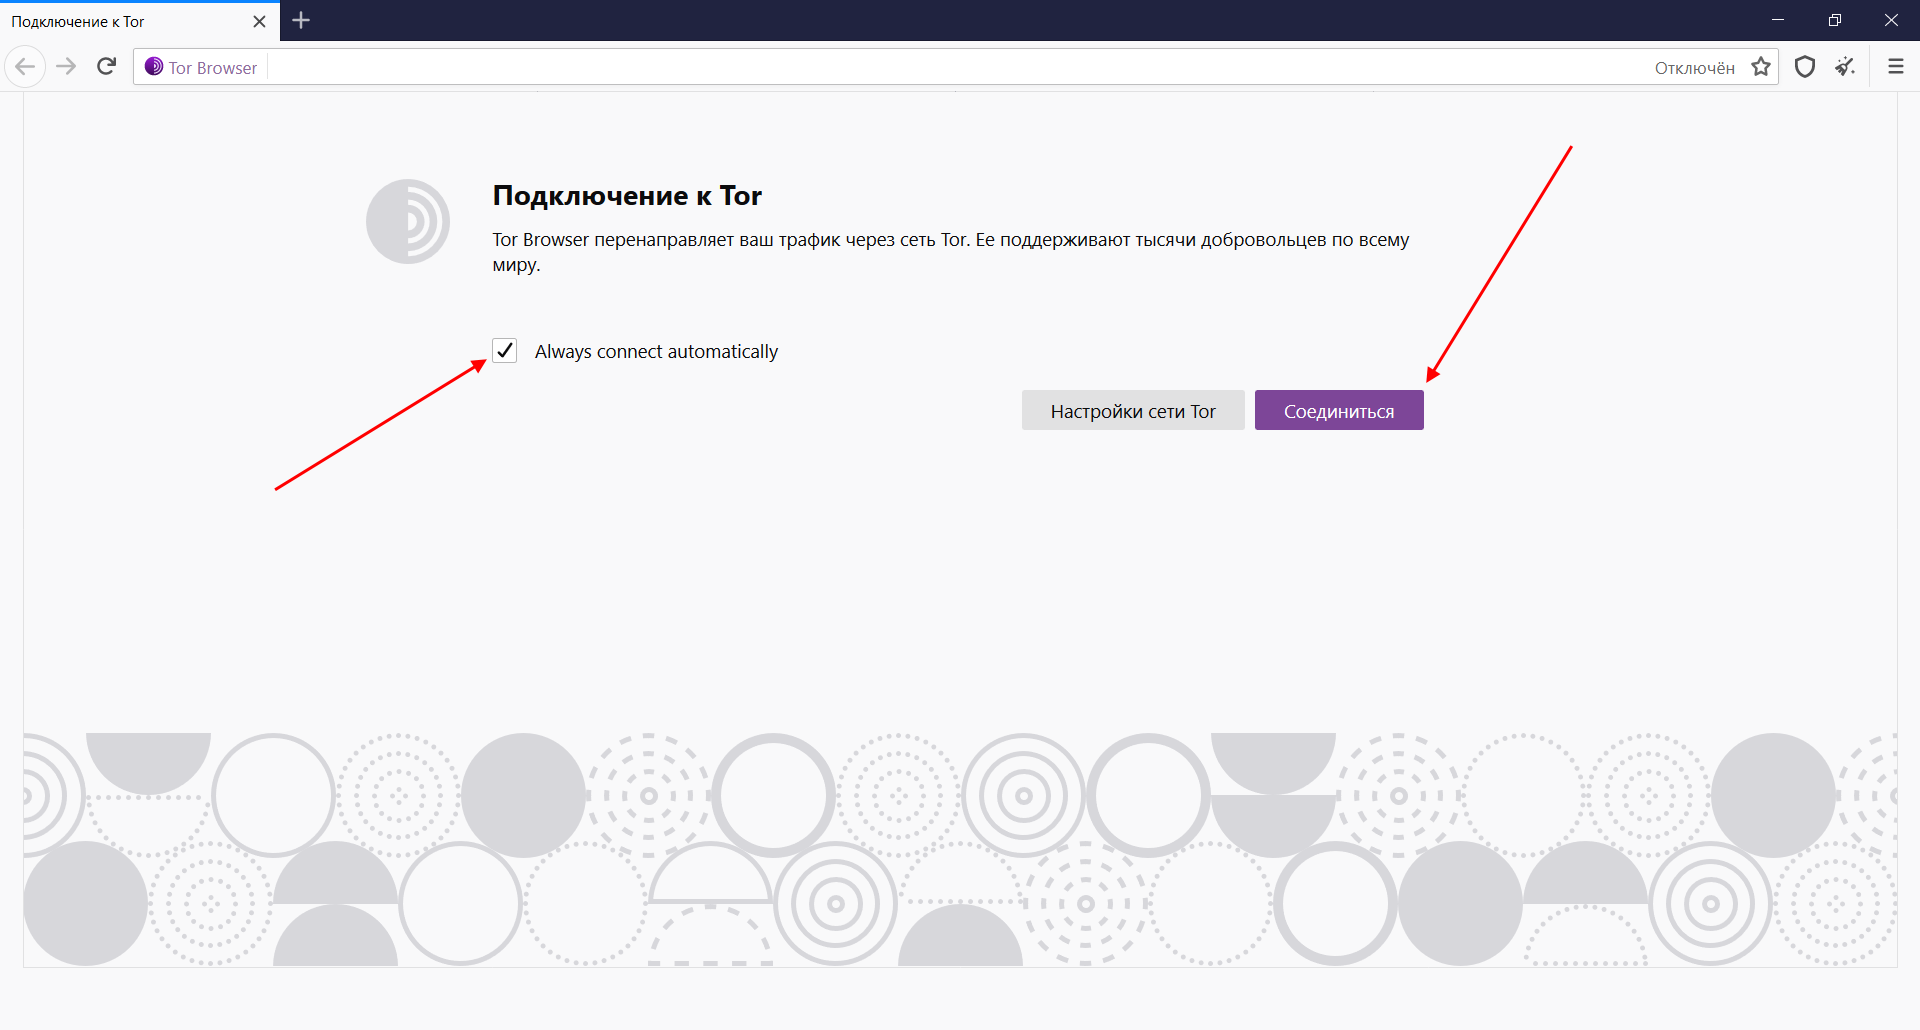1920x1030 pixels.
Task: Click the large gray Tor logo
Action: (408, 221)
